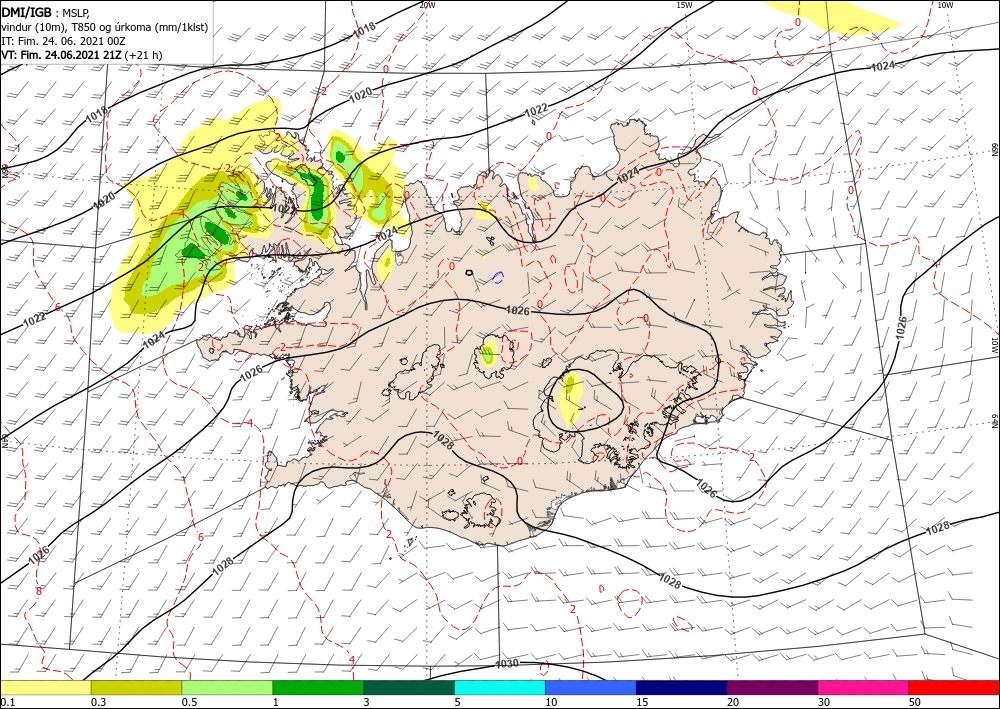Click the navy 15–20 mm legend swatch
This screenshot has width=1000, height=709.
click(682, 687)
